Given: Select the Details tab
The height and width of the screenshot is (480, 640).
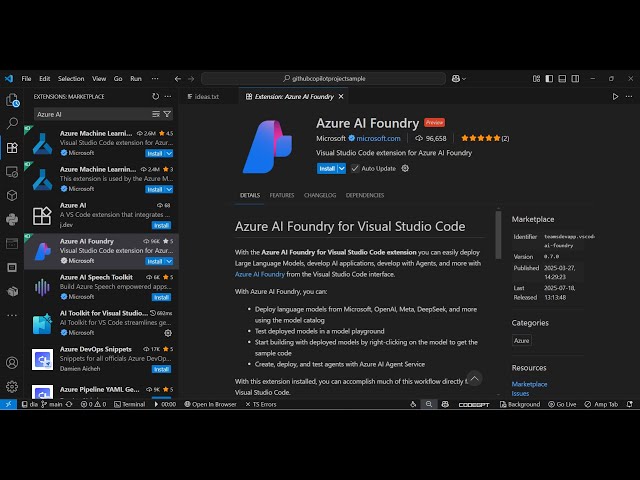Looking at the screenshot, I should click(250, 195).
